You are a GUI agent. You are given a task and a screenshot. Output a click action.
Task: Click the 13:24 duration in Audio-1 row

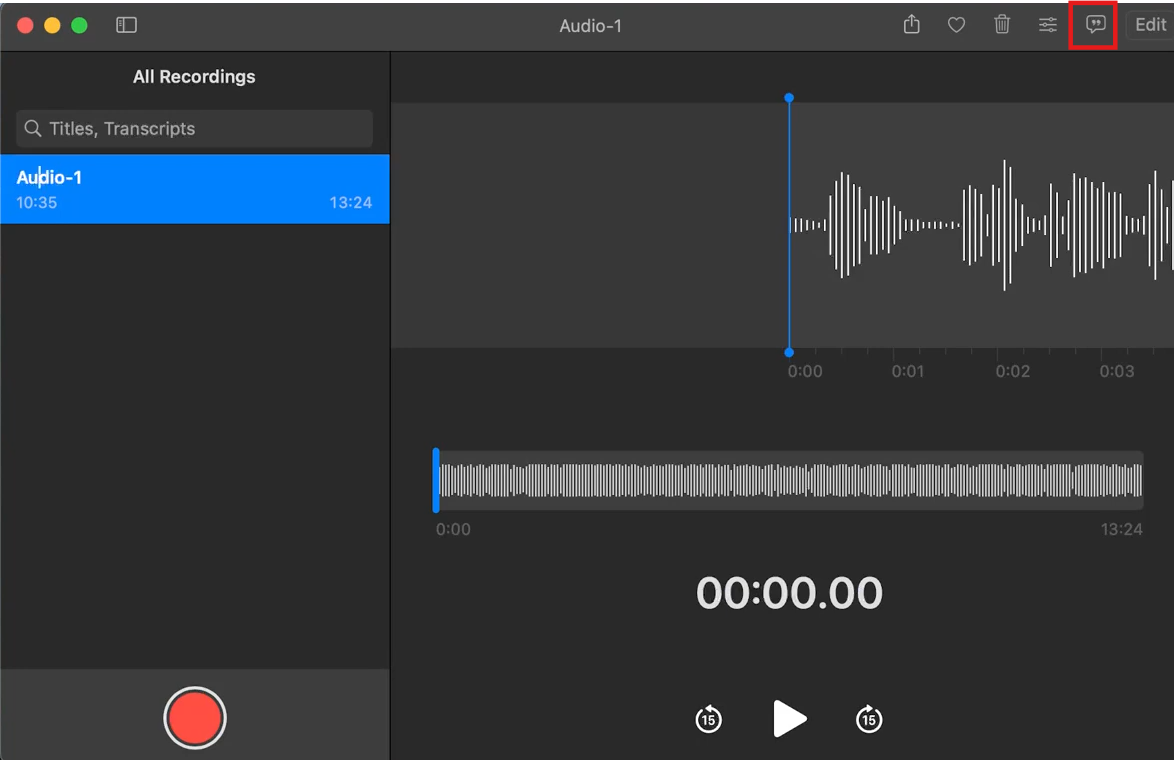pos(350,202)
